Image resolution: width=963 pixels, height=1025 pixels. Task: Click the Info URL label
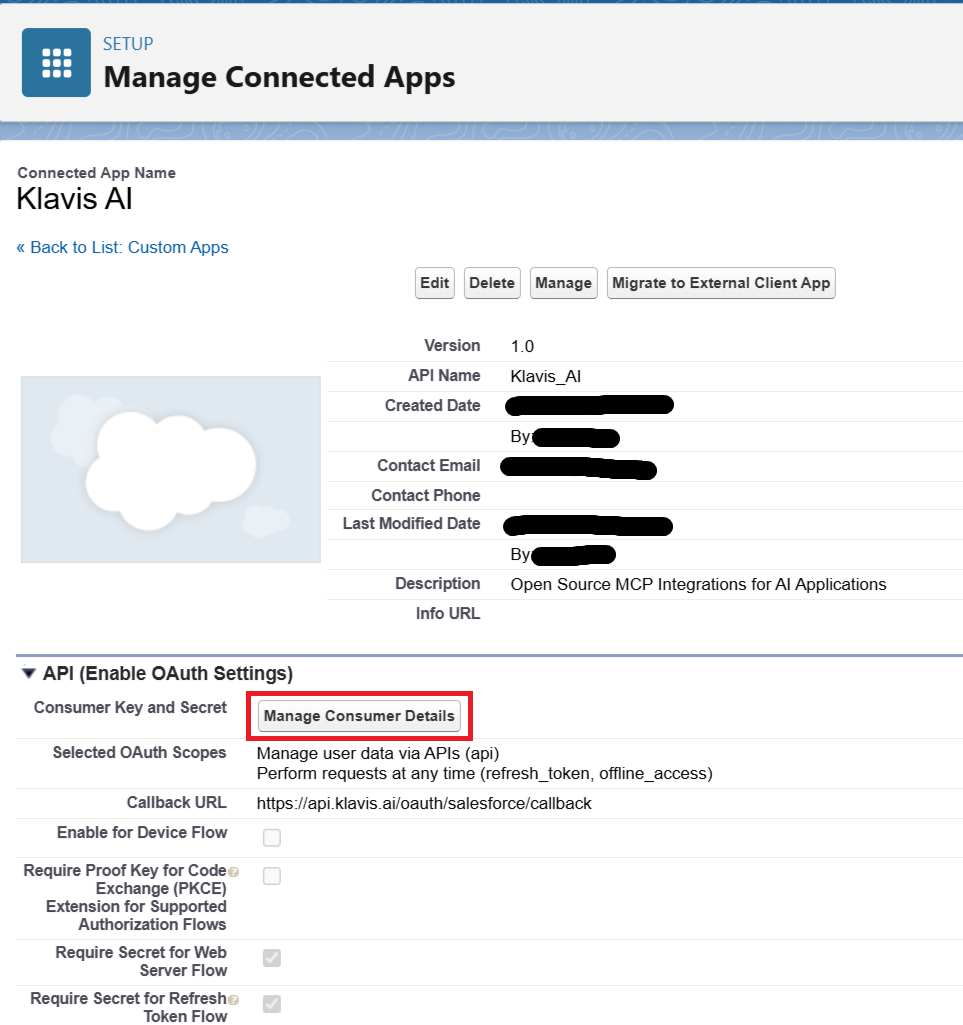click(448, 613)
